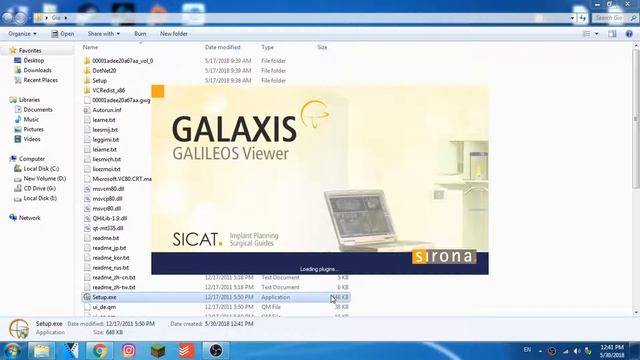640x360 pixels.
Task: Click the Burn toolbar button
Action: (x=140, y=34)
